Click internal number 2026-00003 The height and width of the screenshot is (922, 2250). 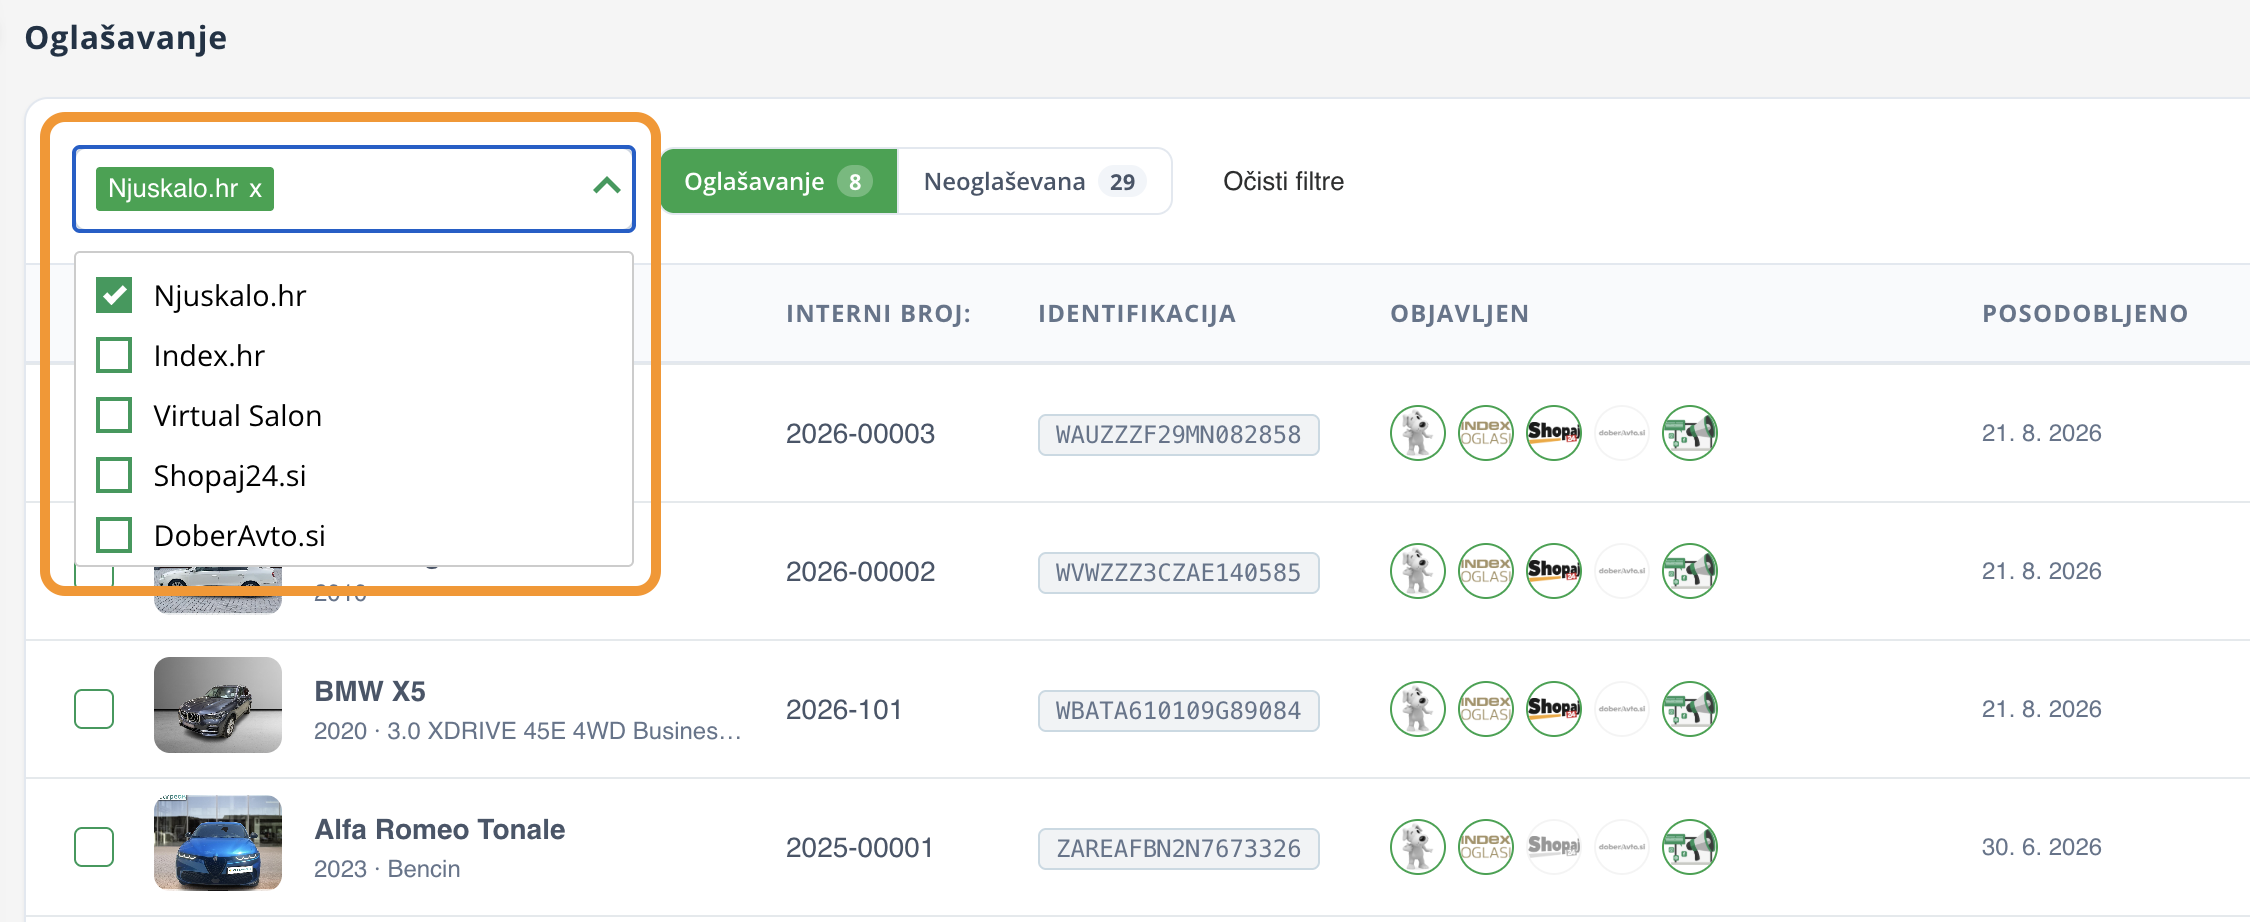pyautogui.click(x=861, y=434)
